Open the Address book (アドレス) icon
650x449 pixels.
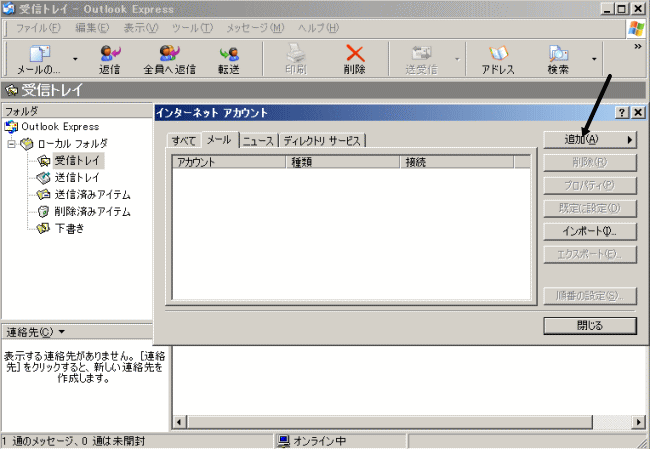498,54
